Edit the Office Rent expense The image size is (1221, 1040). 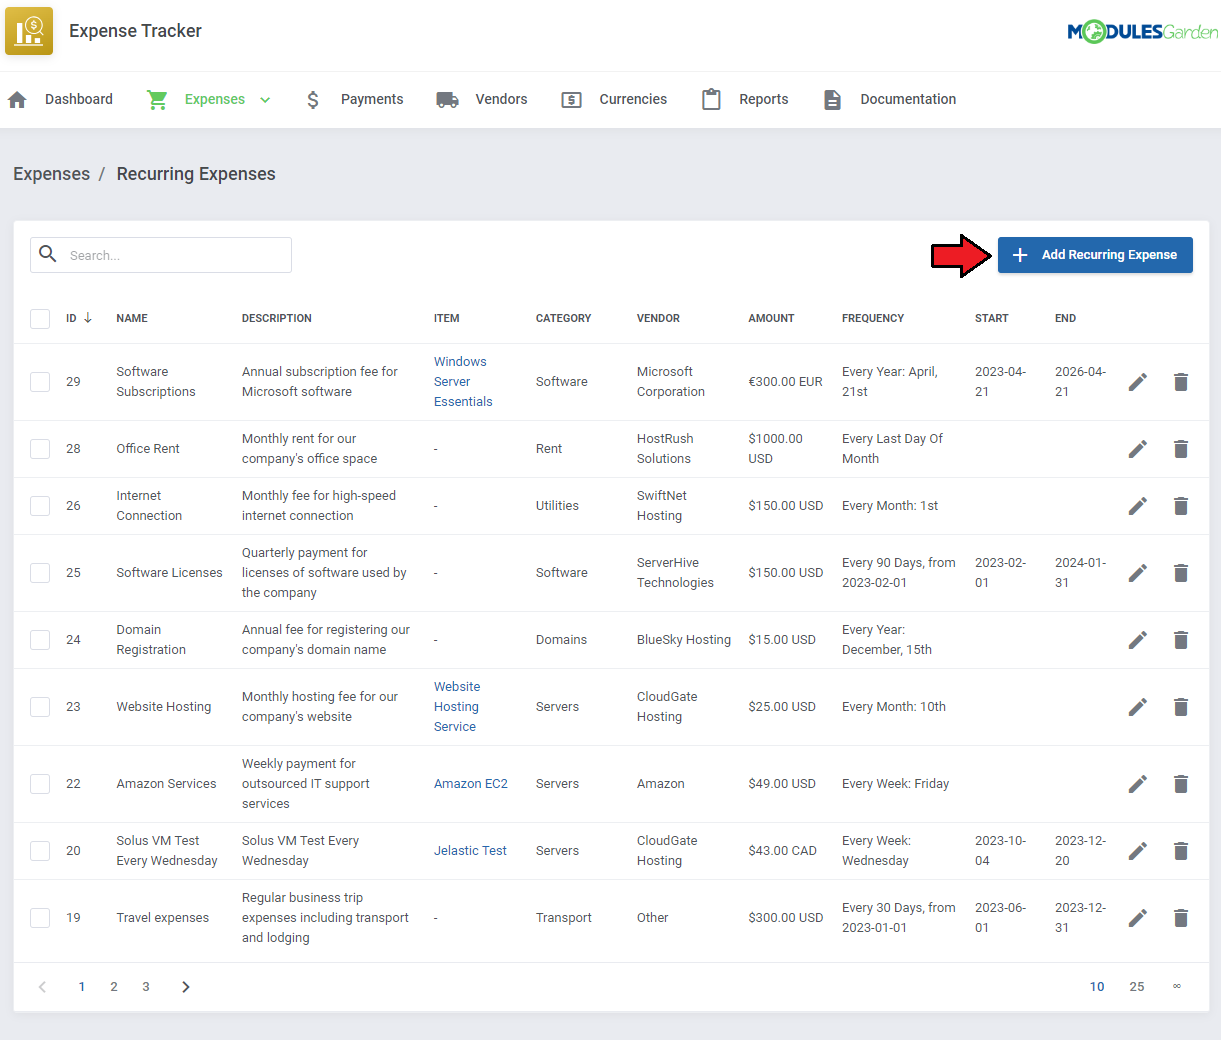point(1138,449)
